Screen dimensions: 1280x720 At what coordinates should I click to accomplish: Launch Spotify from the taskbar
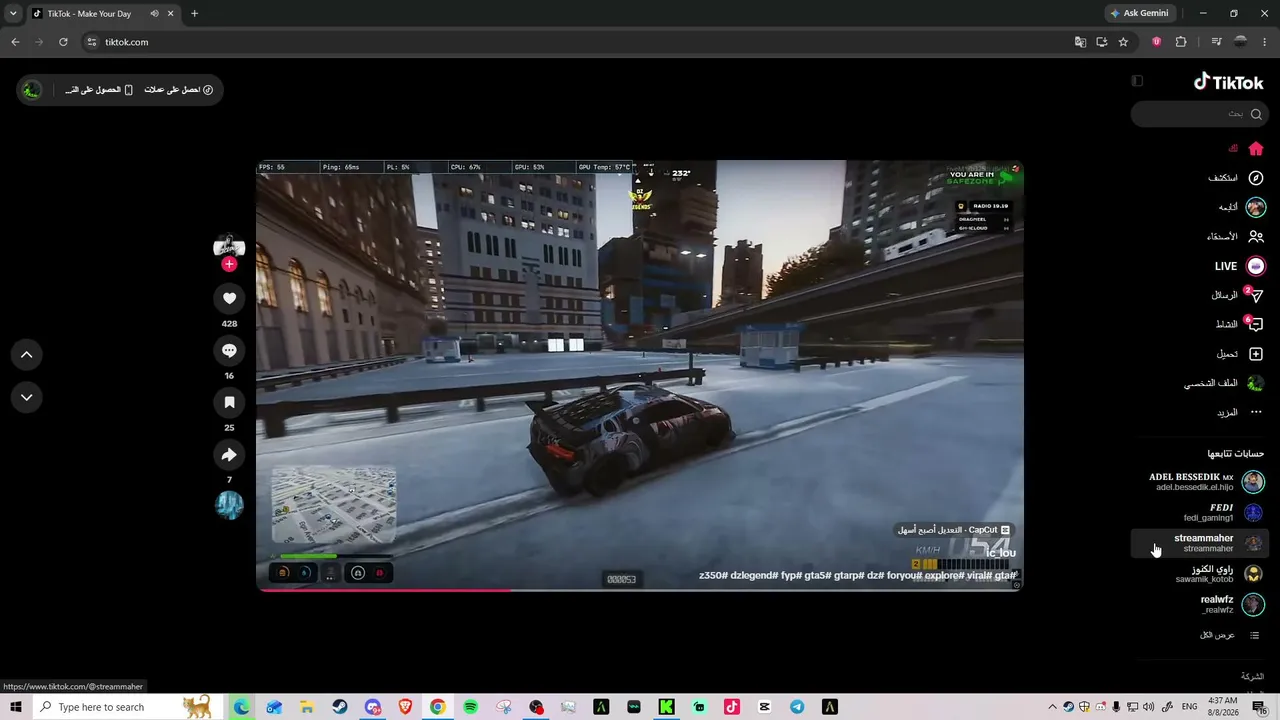(x=470, y=707)
